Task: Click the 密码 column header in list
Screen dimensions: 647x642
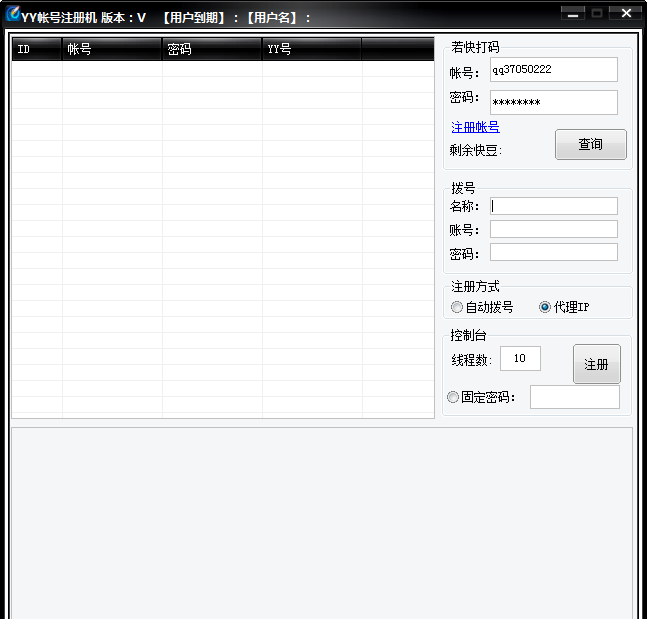Action: (212, 49)
